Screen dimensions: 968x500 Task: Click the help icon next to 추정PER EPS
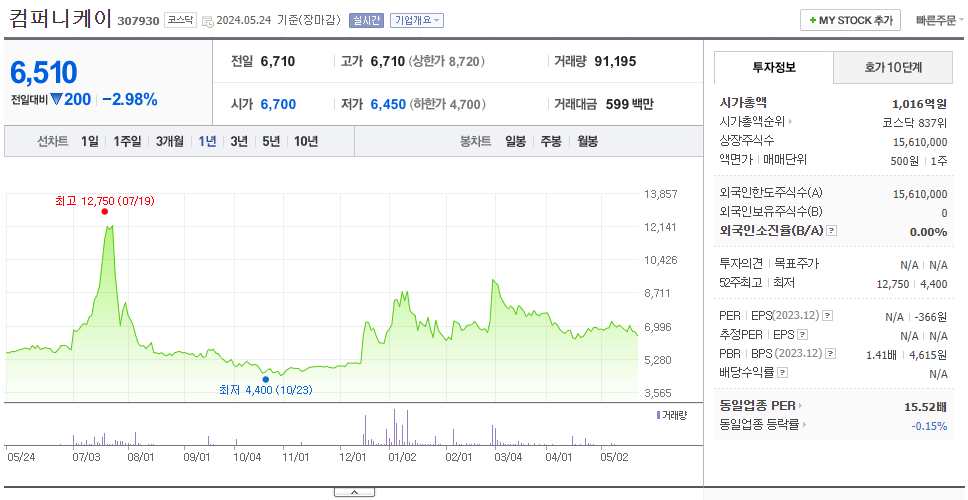(x=803, y=335)
